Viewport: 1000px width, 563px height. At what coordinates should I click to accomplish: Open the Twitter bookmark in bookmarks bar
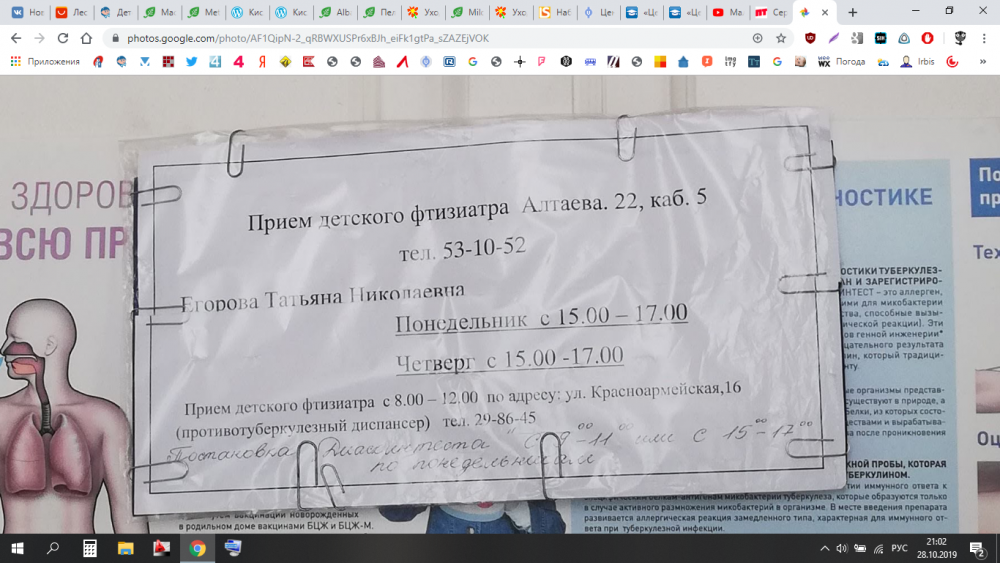(x=192, y=62)
